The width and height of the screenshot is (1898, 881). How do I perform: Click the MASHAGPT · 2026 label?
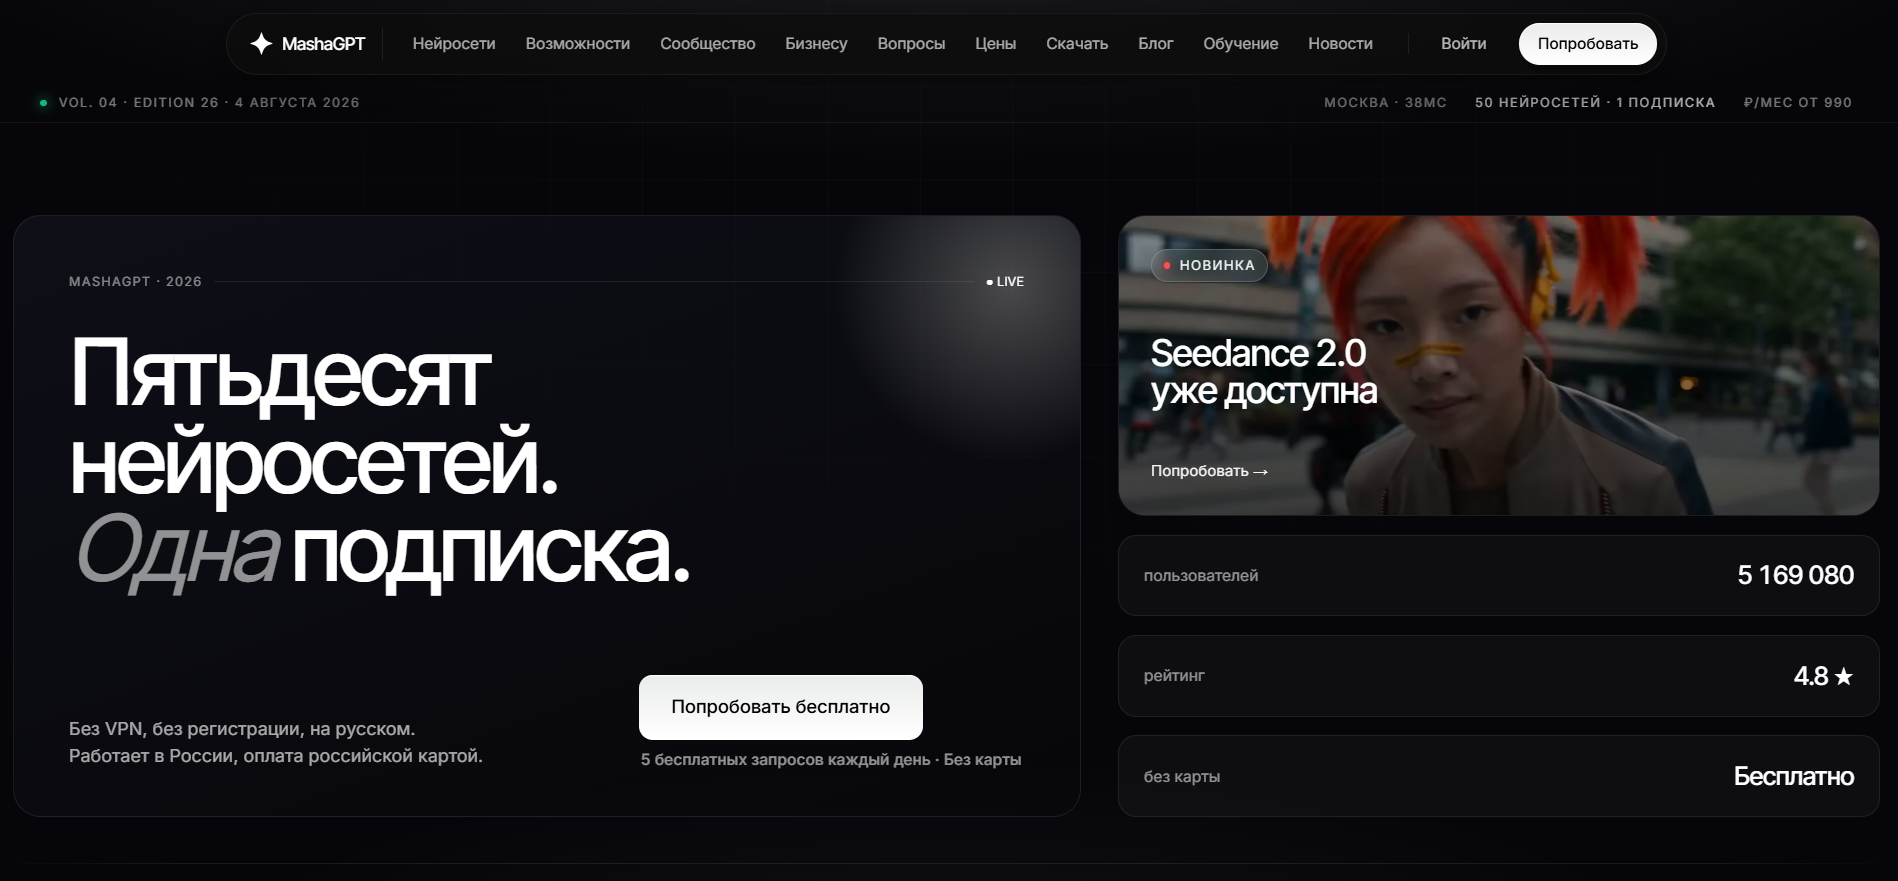tap(135, 282)
